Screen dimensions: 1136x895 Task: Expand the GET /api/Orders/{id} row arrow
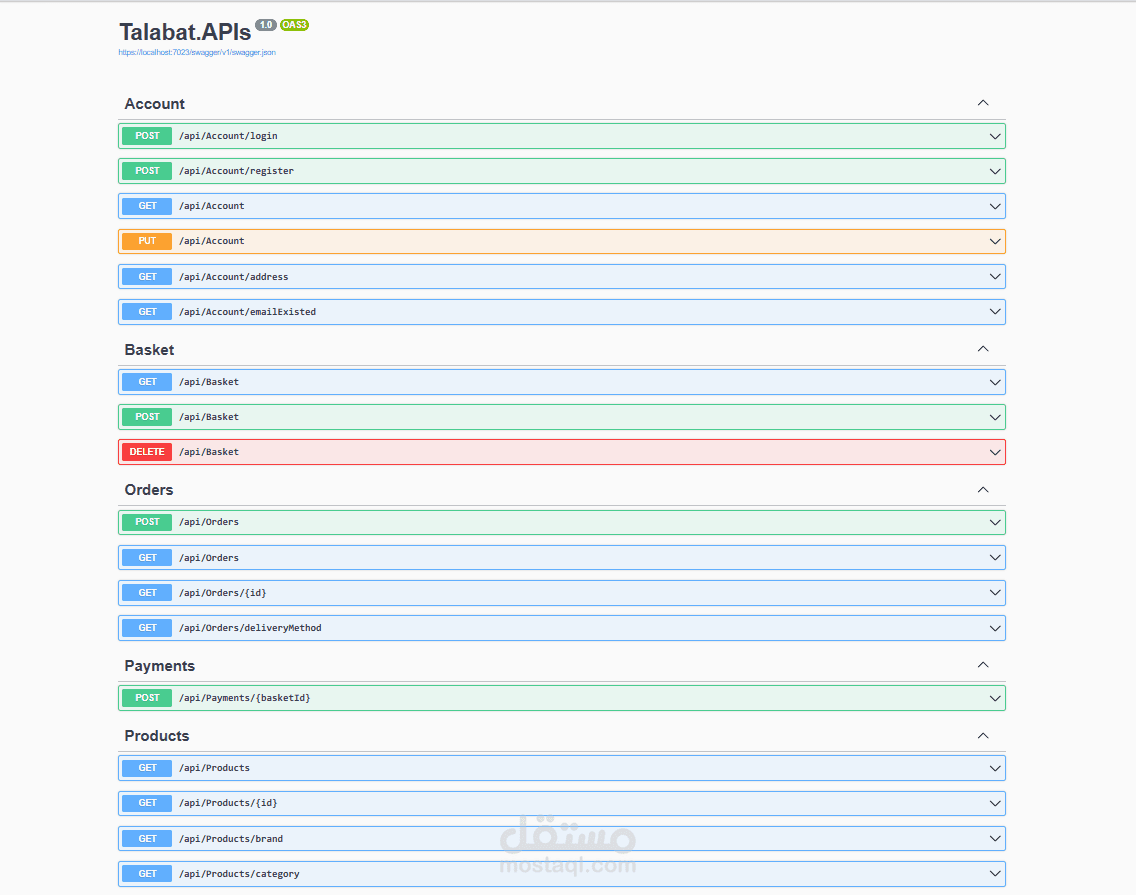995,593
